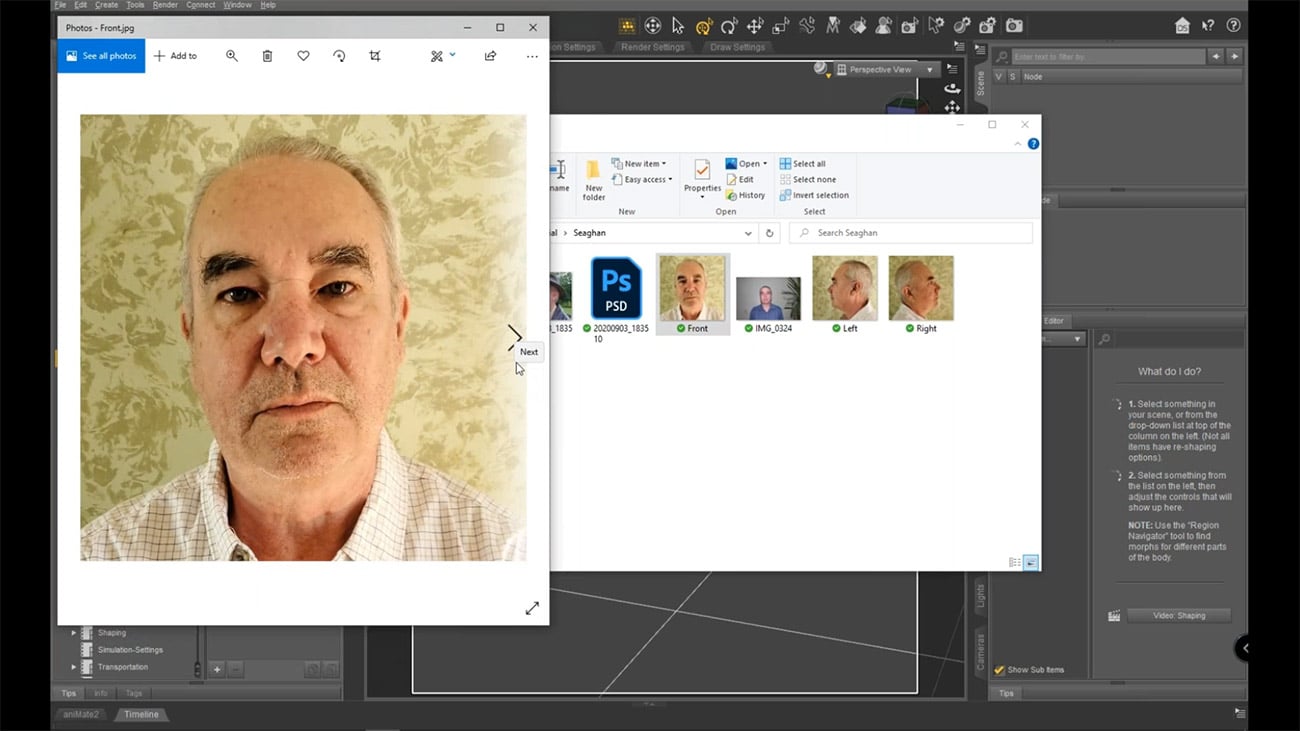Expand the Shaping tree item
Image resolution: width=1300 pixels, height=731 pixels.
click(73, 633)
